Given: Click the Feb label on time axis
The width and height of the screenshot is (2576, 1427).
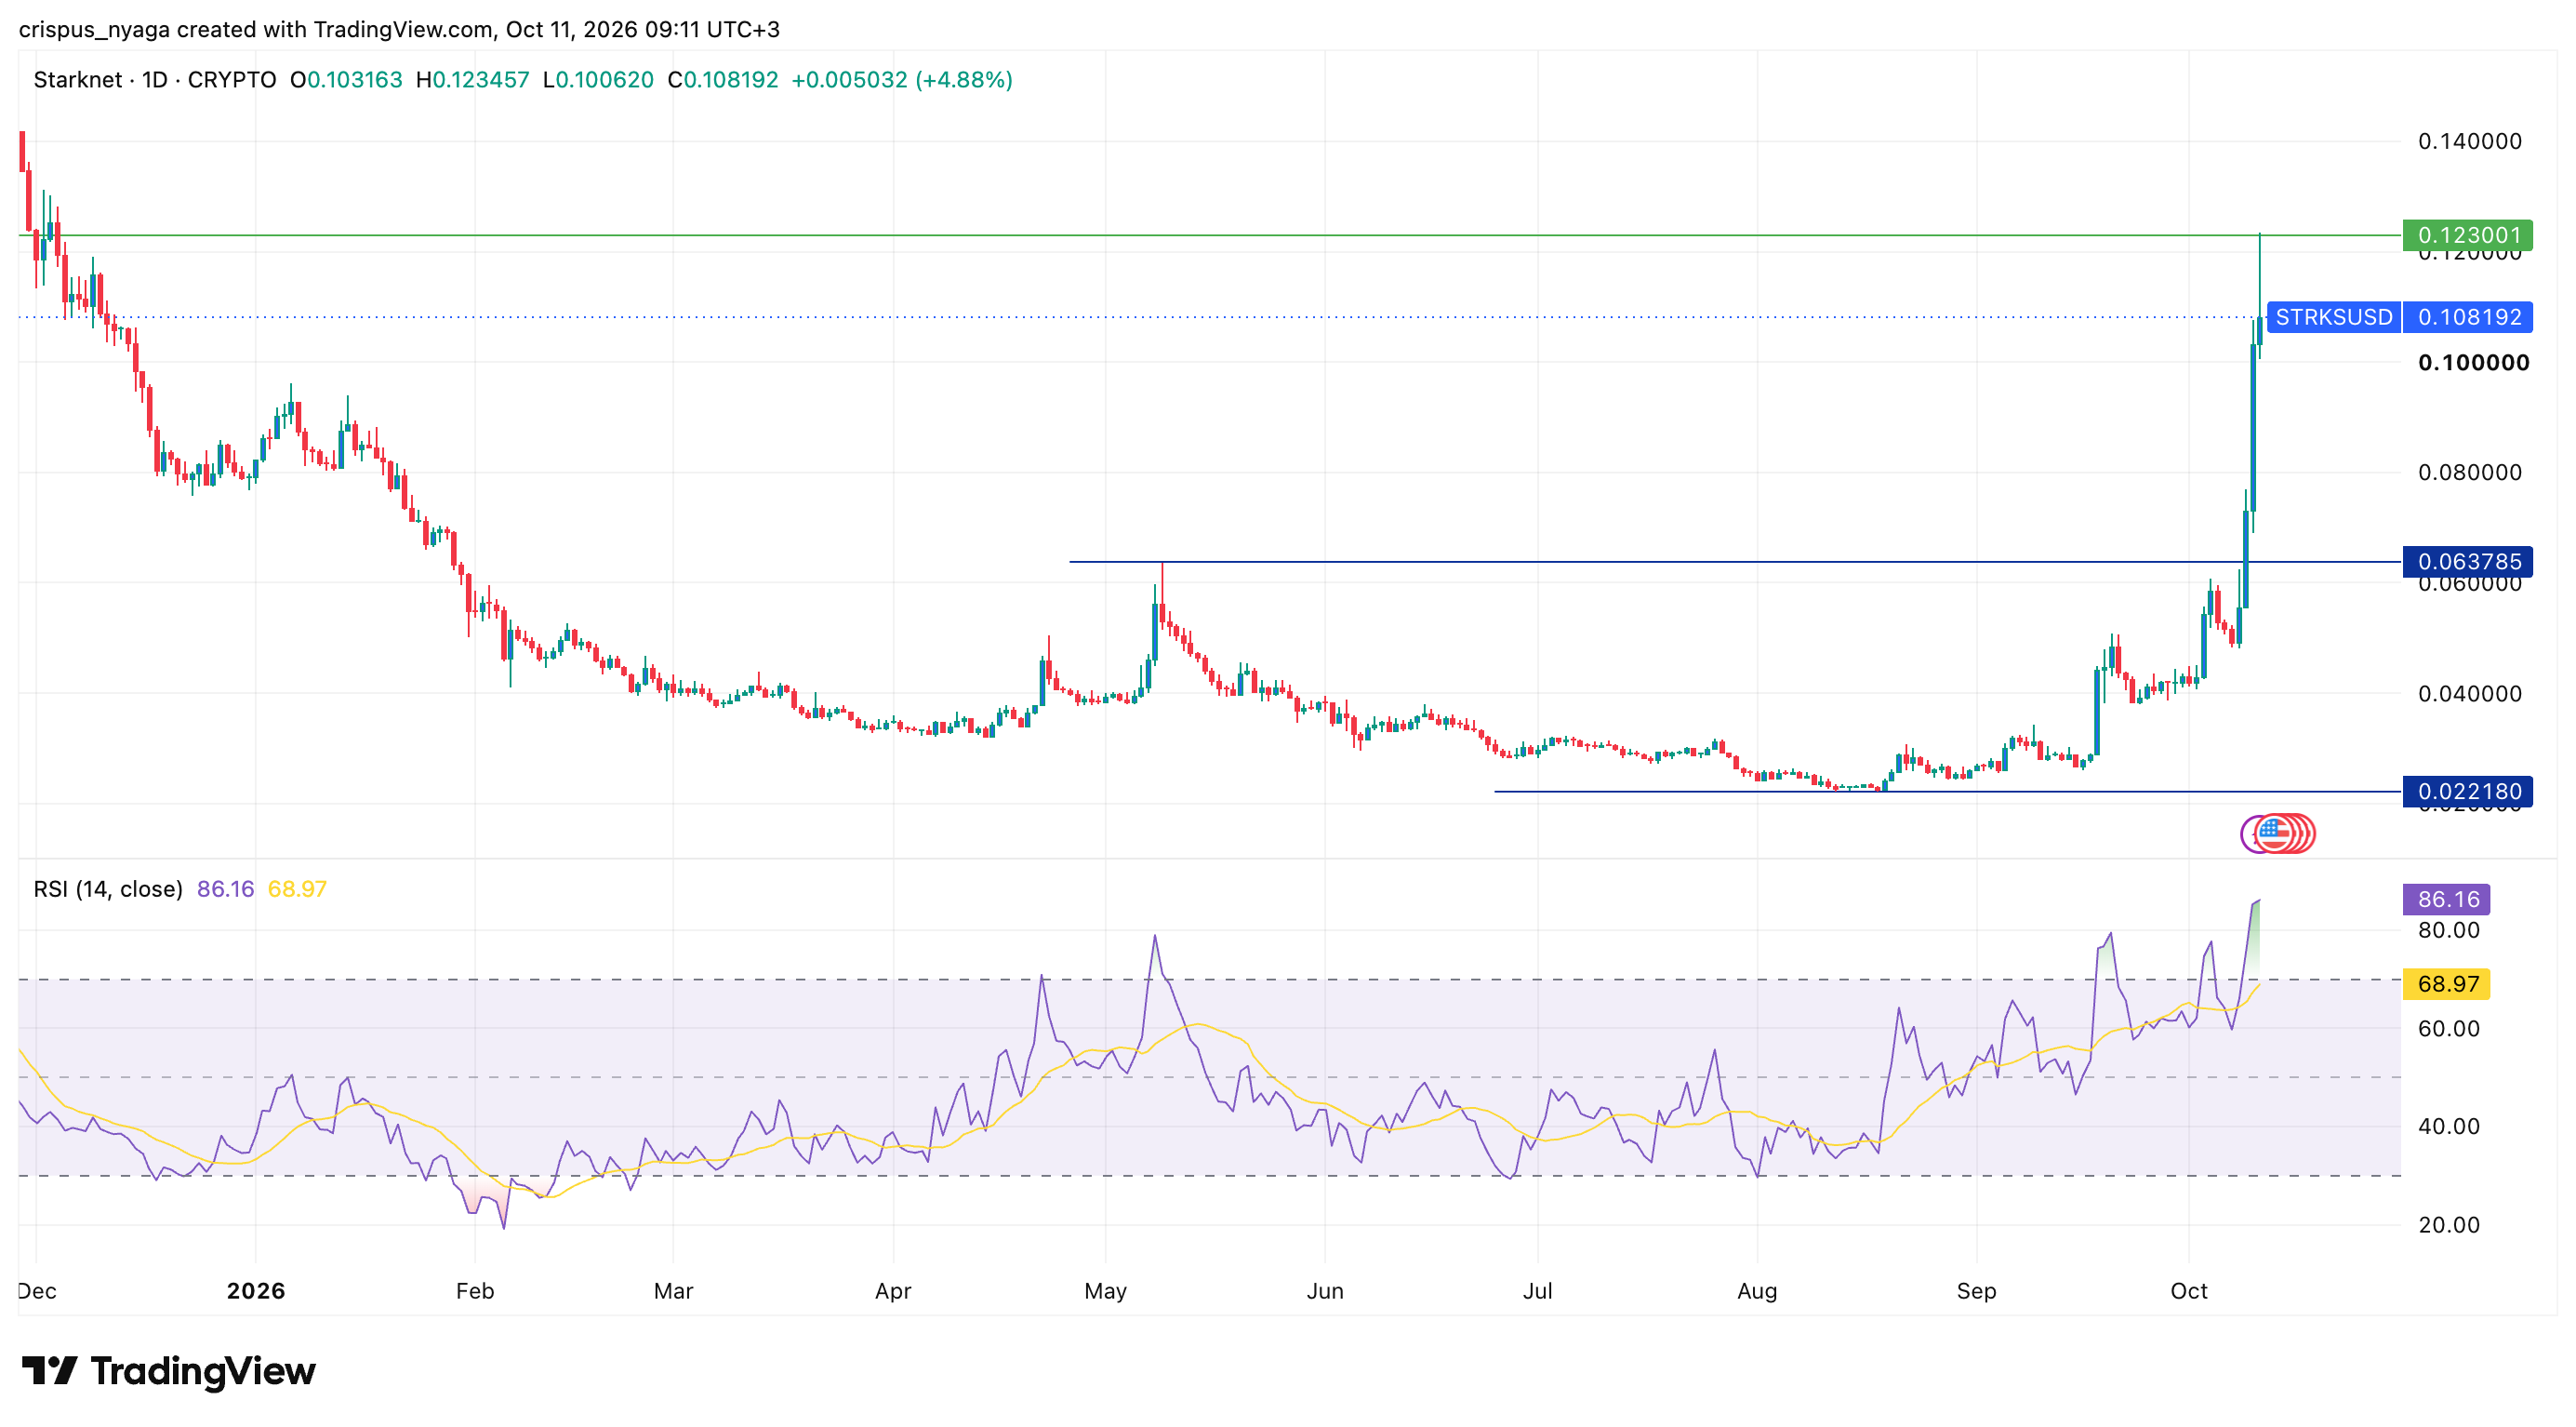Looking at the screenshot, I should (x=475, y=1291).
